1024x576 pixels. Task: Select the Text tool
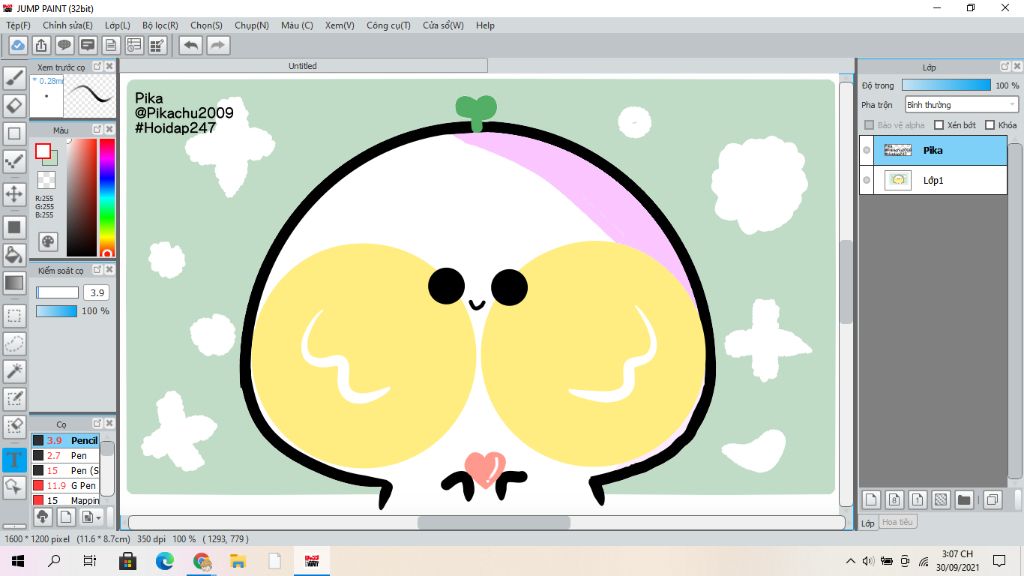(x=14, y=460)
